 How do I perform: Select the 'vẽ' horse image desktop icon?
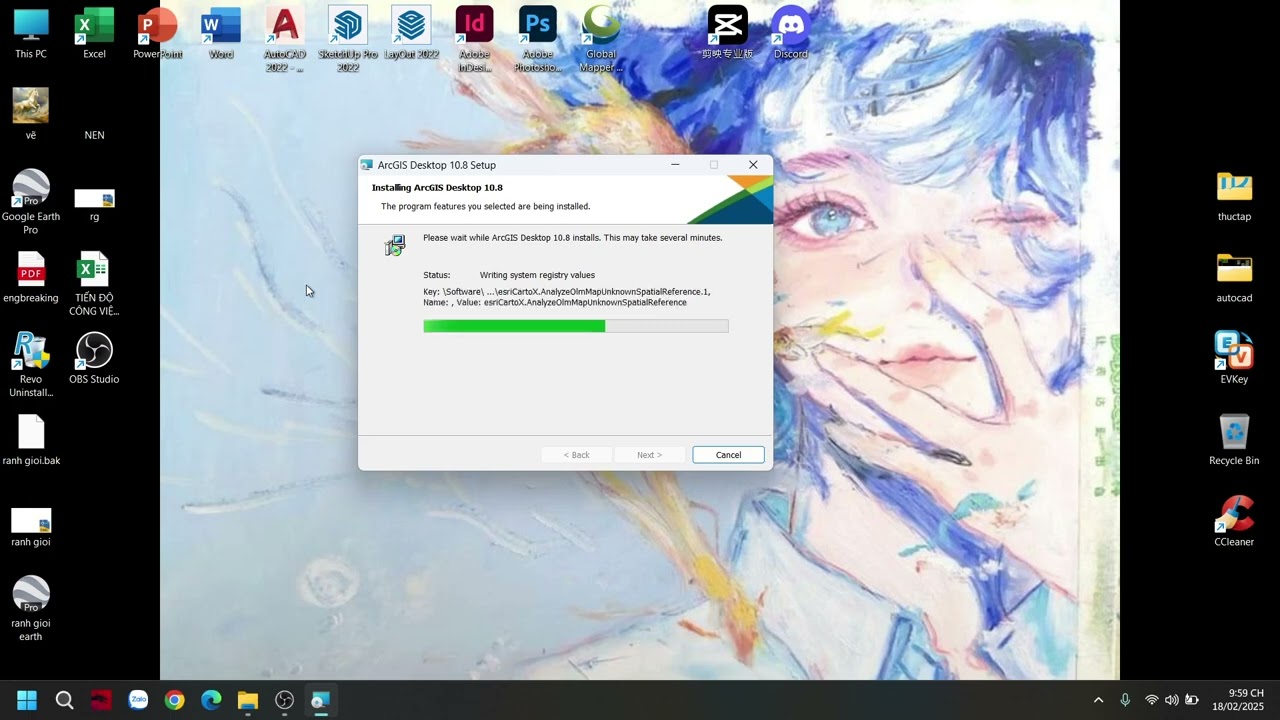pos(31,114)
